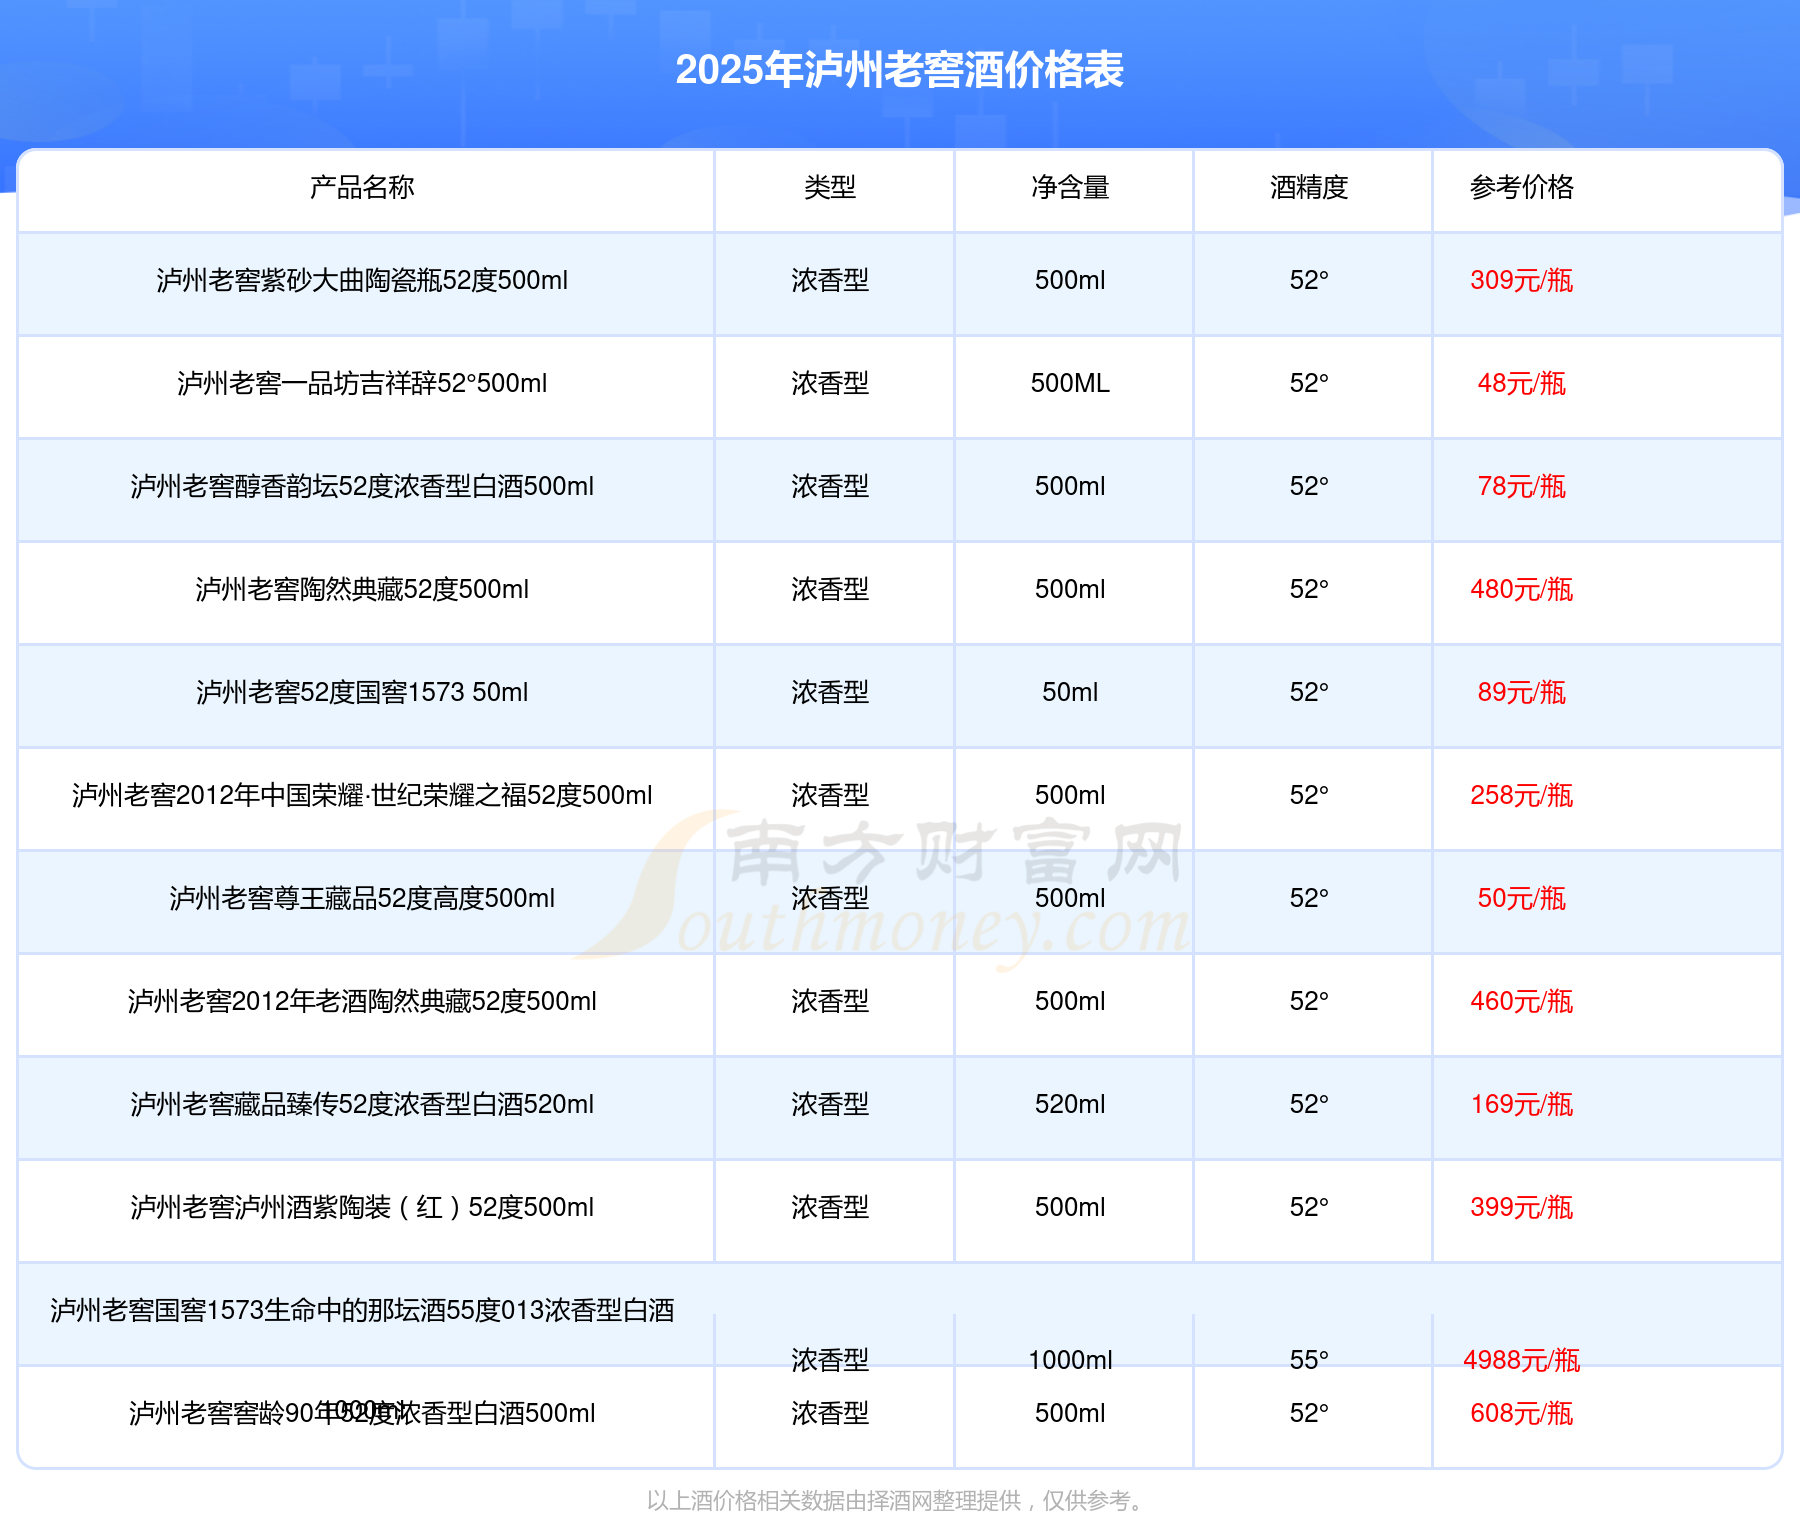Click "500ml" in the 480元/瓶 row

point(1070,589)
